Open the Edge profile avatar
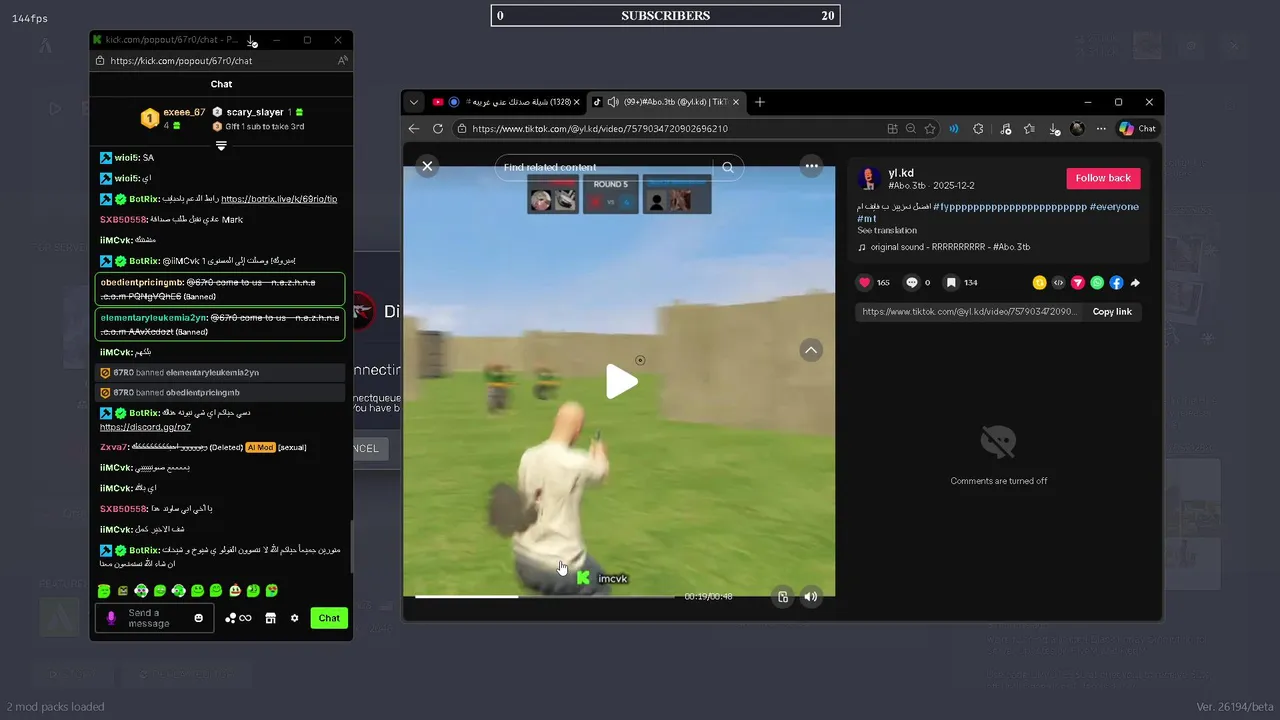The image size is (1280, 720). point(1077,129)
